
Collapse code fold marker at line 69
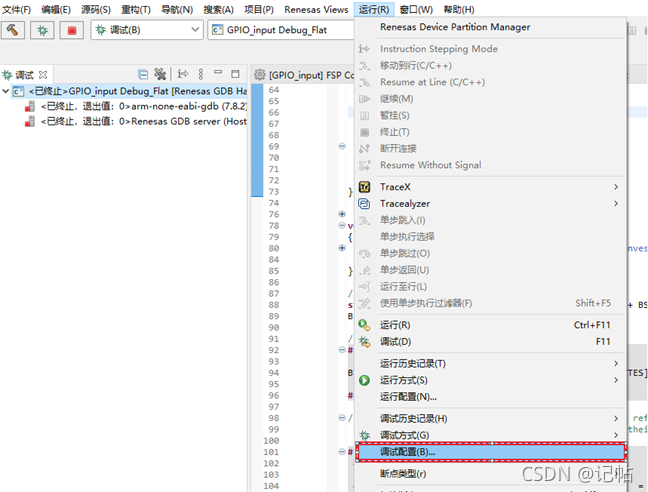[x=342, y=146]
